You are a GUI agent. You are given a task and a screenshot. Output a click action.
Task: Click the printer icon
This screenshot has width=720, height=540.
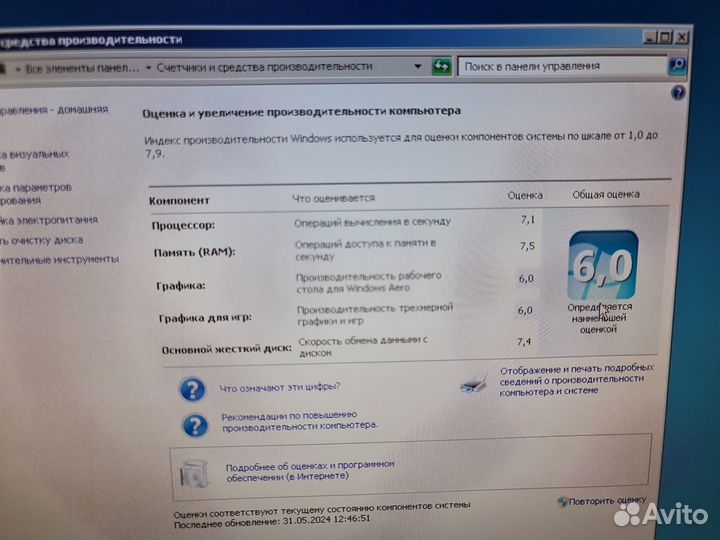click(x=474, y=382)
